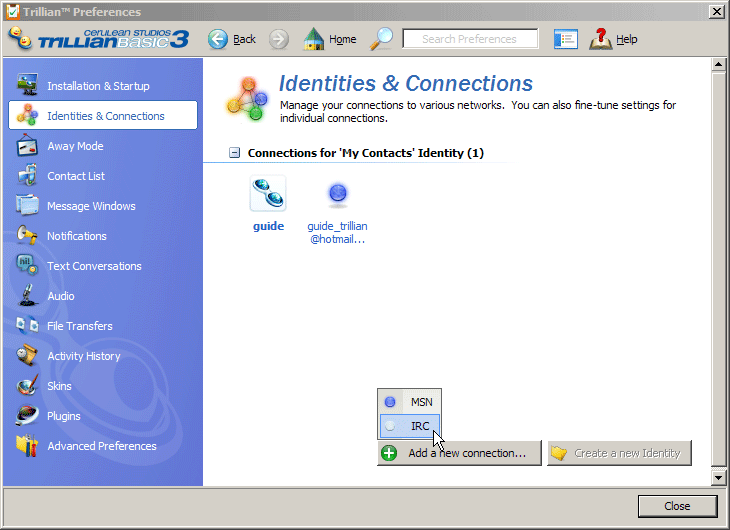Click the magnifying glass search icon
The width and height of the screenshot is (730, 530).
pos(381,39)
